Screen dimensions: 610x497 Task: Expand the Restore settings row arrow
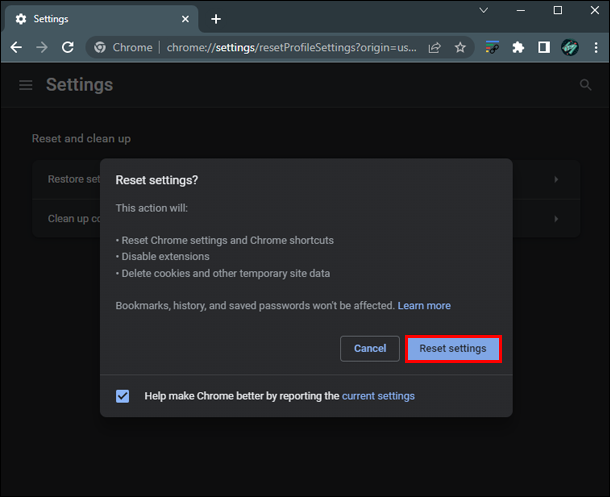tap(556, 180)
